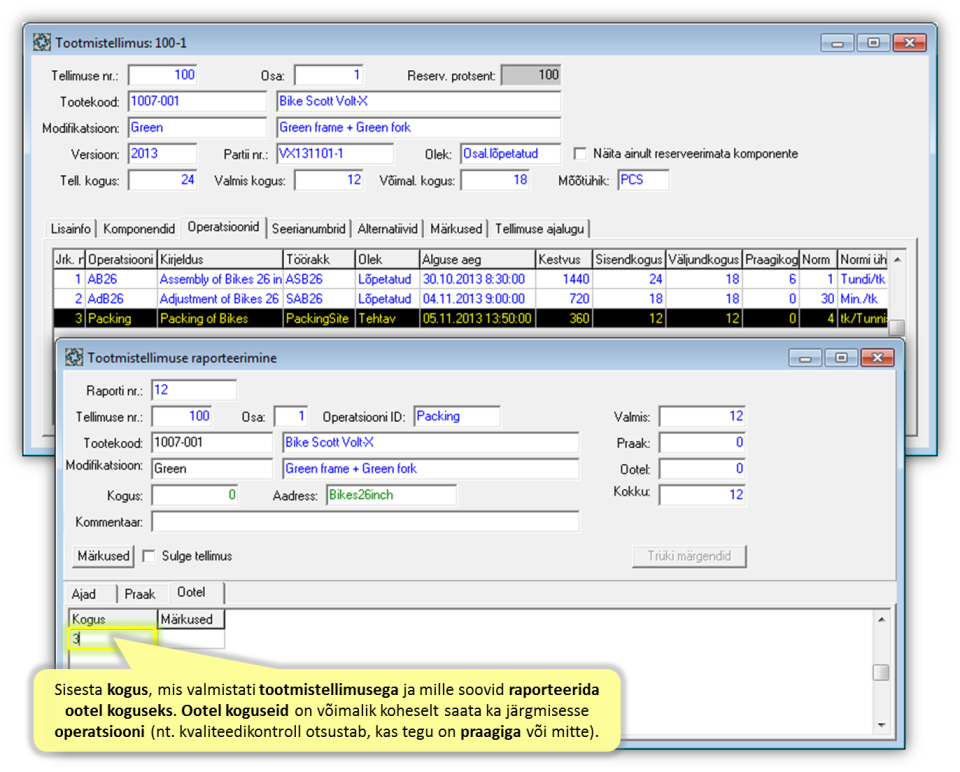Click the Praak quantity field showing 0
The height and width of the screenshot is (772, 960).
click(x=702, y=443)
